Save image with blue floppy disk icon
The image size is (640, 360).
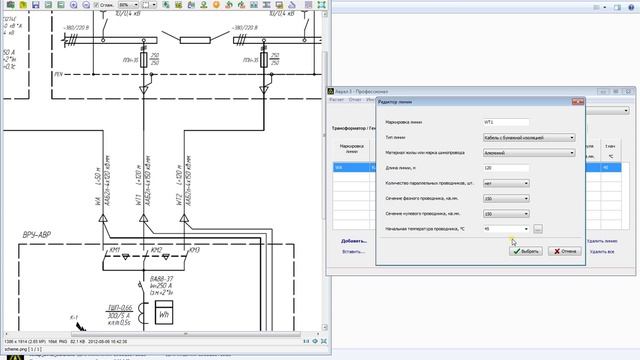(x=36, y=4)
